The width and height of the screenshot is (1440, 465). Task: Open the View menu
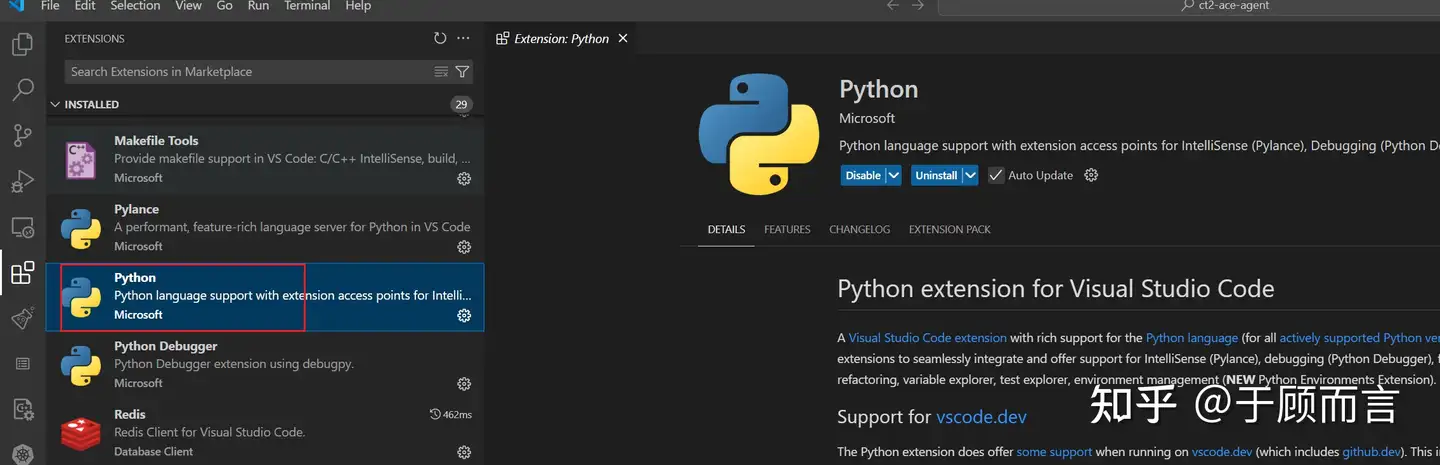click(x=188, y=6)
